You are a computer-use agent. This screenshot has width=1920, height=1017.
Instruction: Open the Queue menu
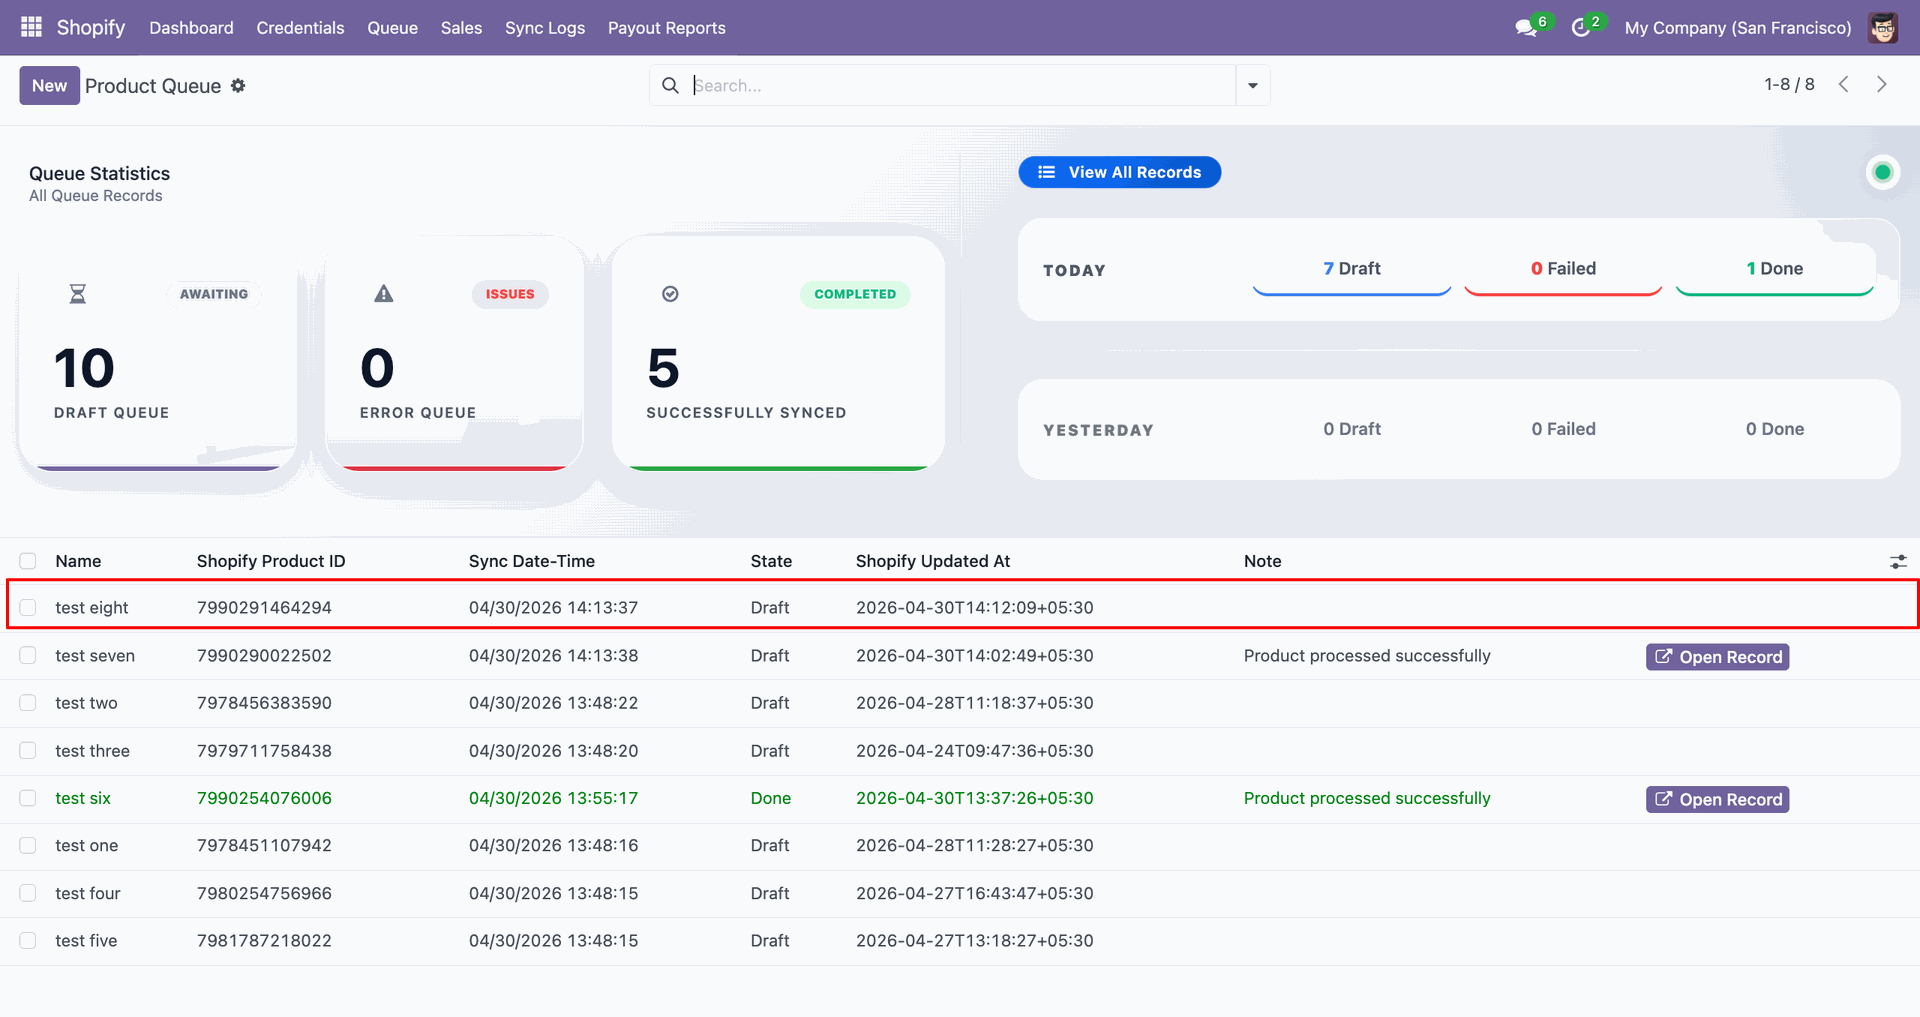(x=392, y=28)
